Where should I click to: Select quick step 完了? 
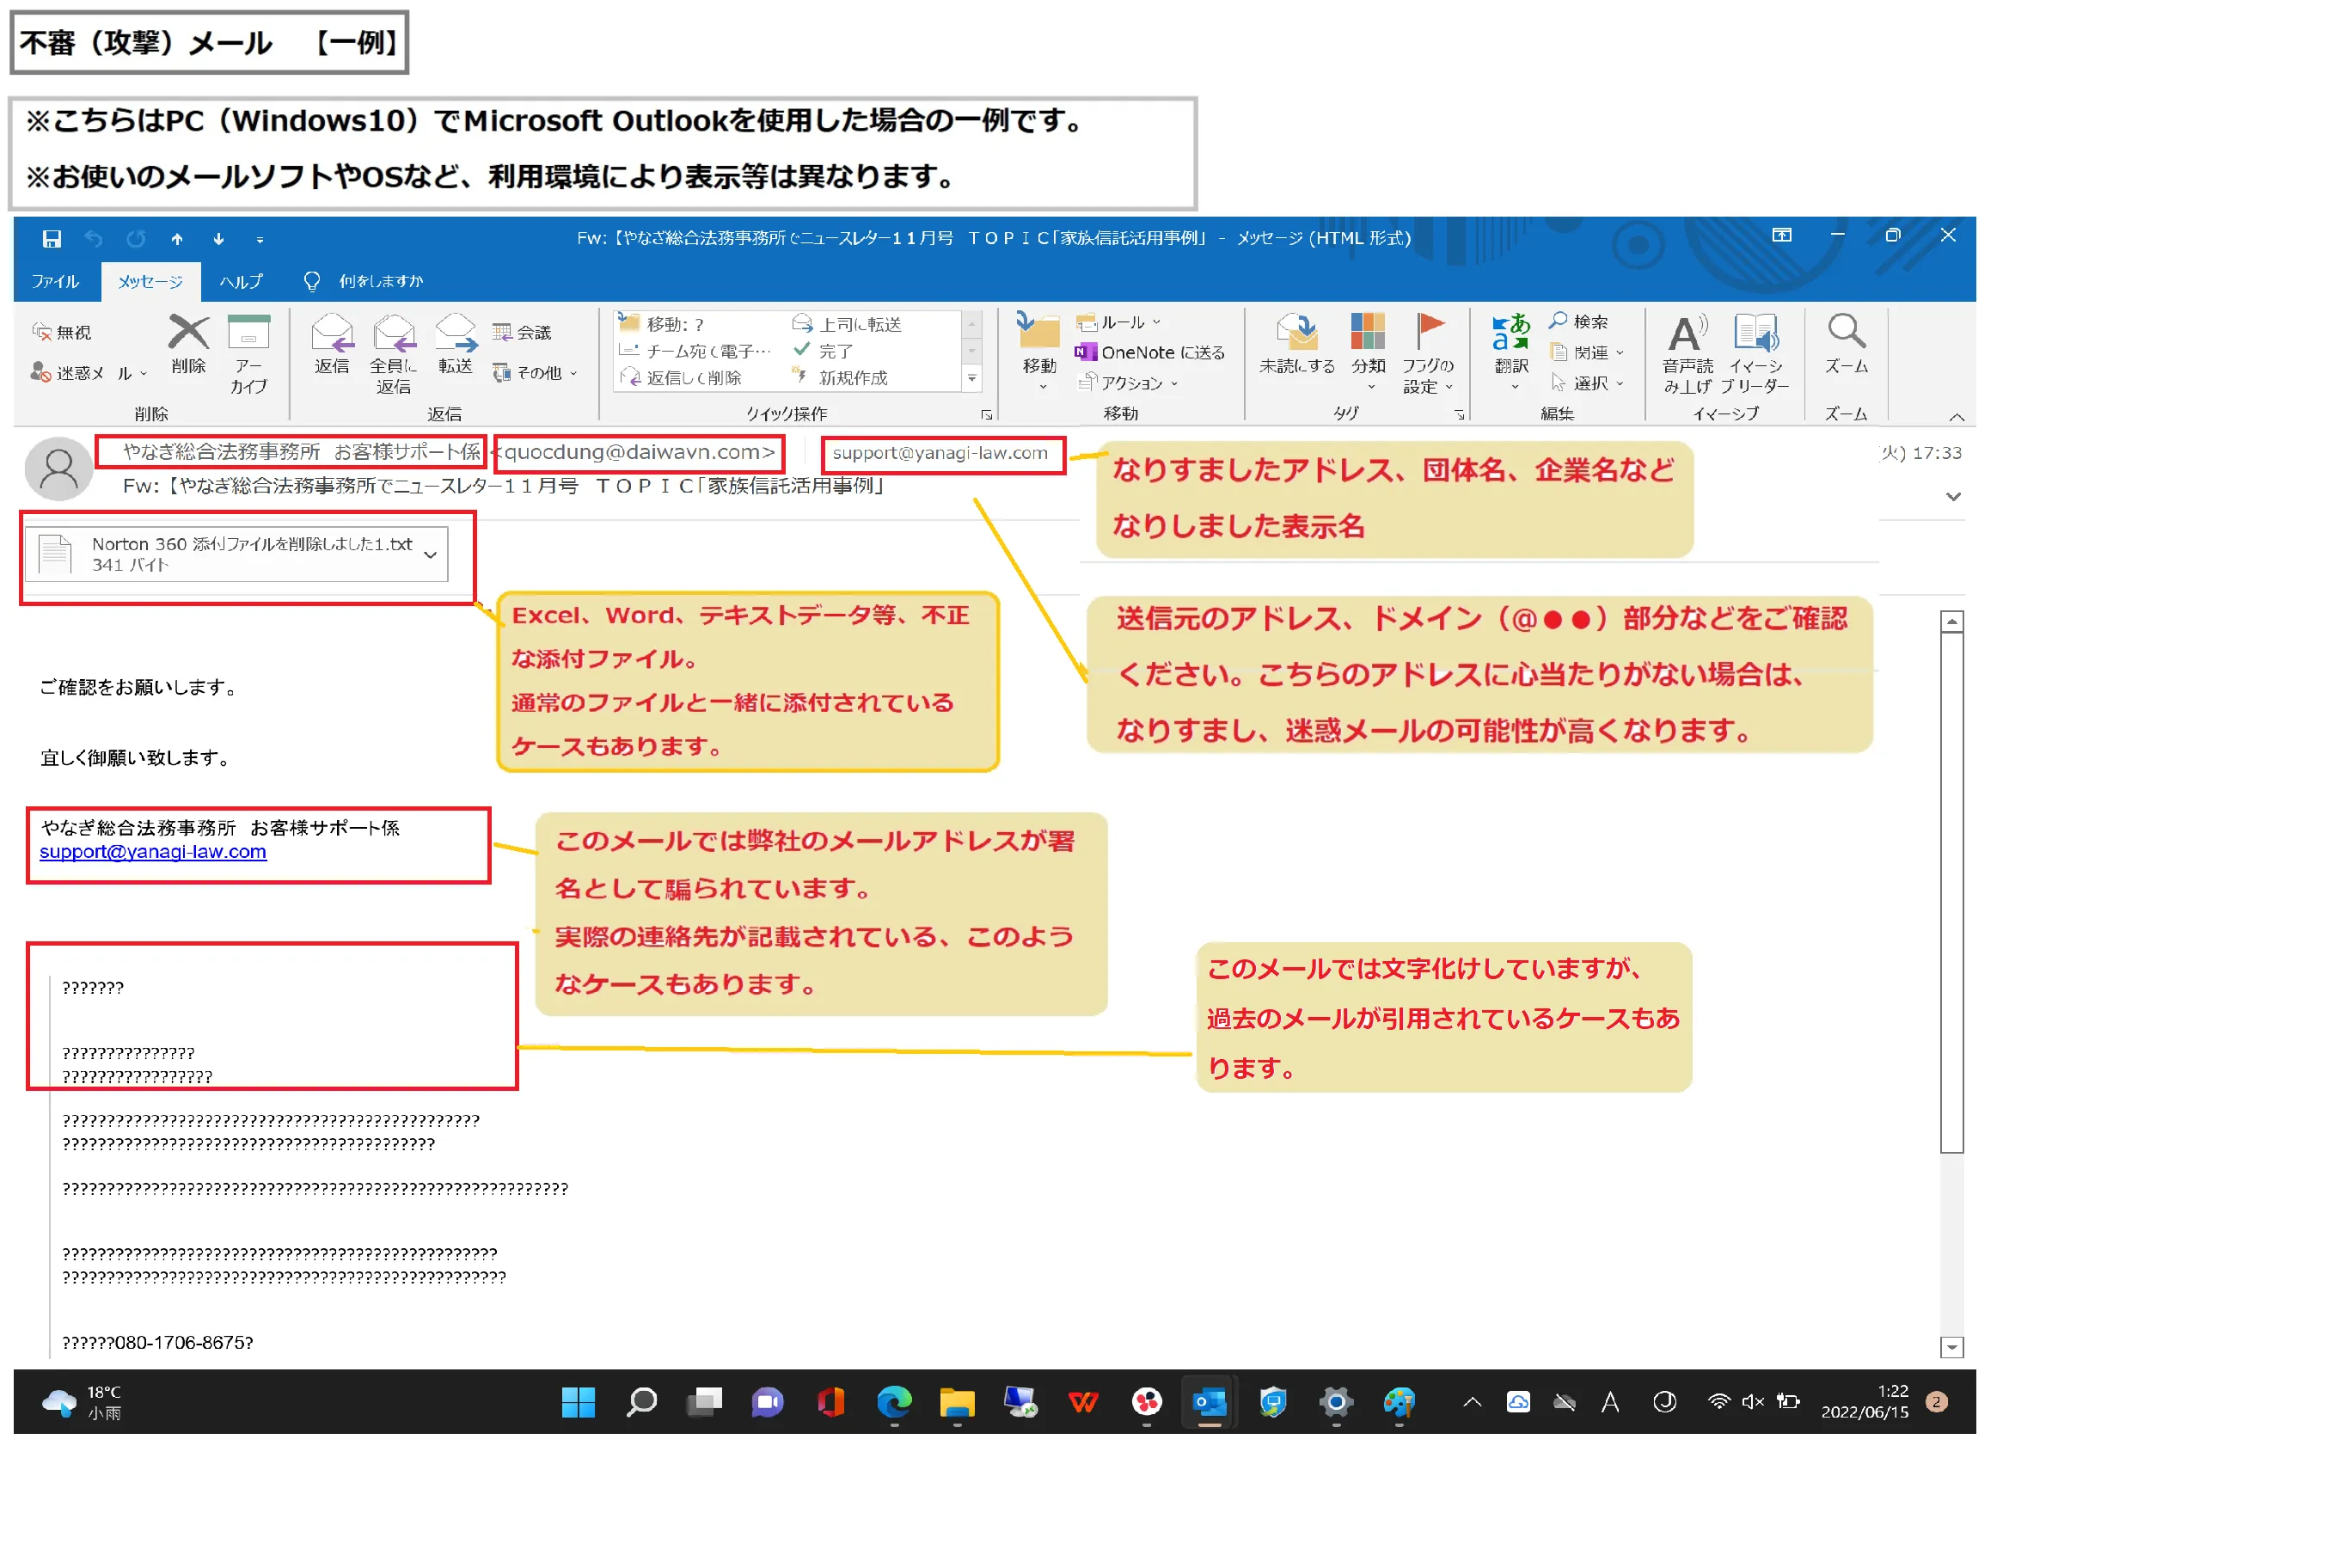[823, 351]
